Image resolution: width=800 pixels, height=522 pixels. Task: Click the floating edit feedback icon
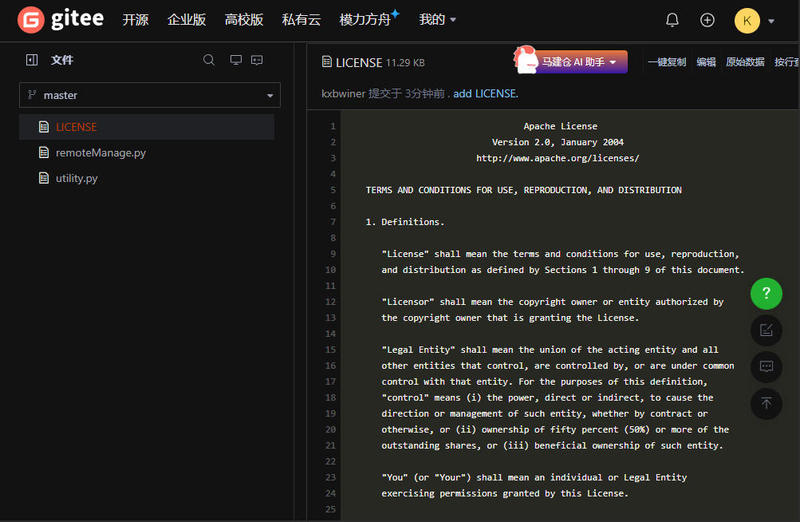[766, 329]
